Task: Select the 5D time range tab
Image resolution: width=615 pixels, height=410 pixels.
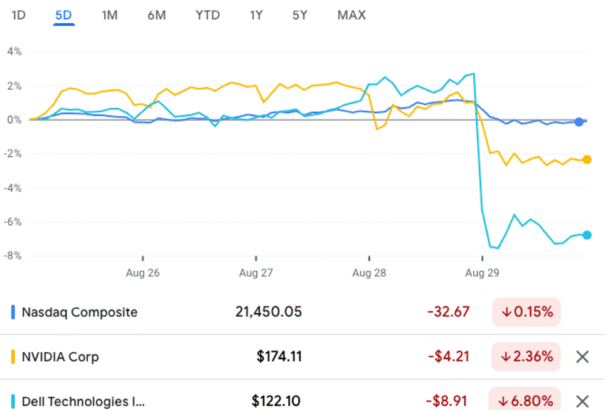Action: click(64, 15)
